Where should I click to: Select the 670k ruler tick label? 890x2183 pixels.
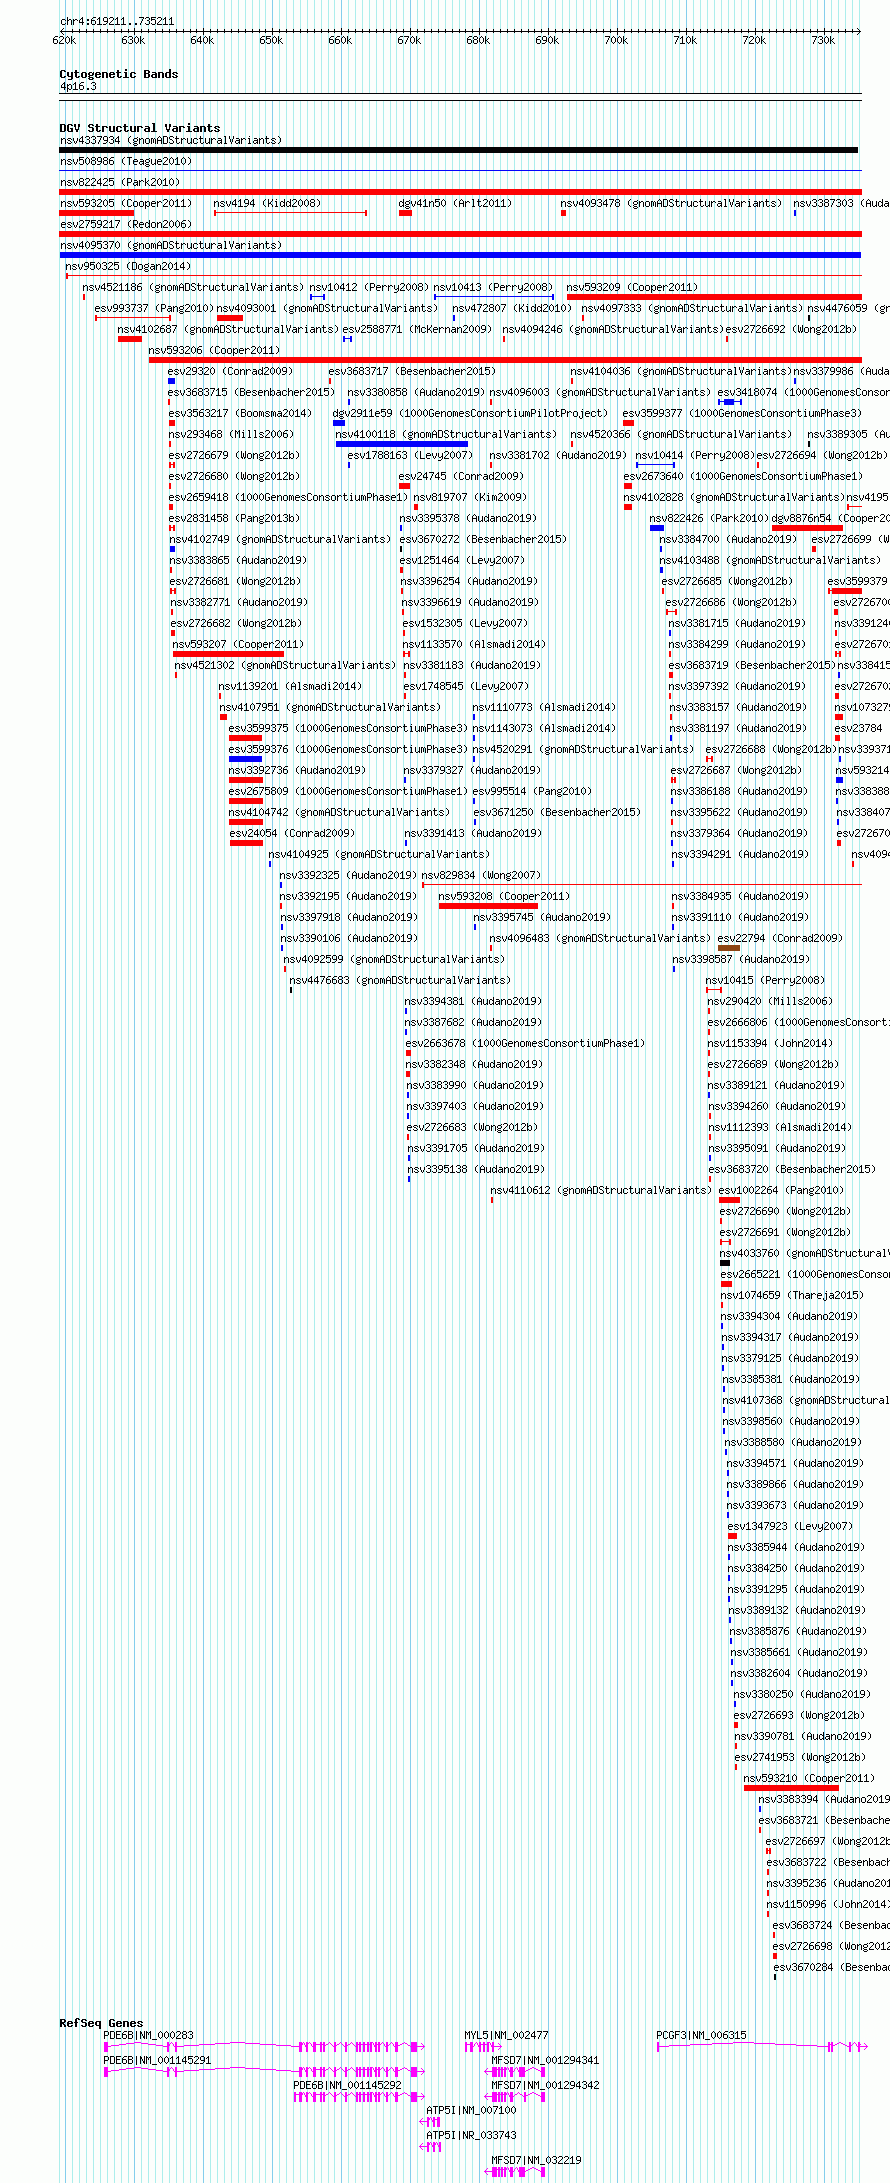[x=409, y=40]
